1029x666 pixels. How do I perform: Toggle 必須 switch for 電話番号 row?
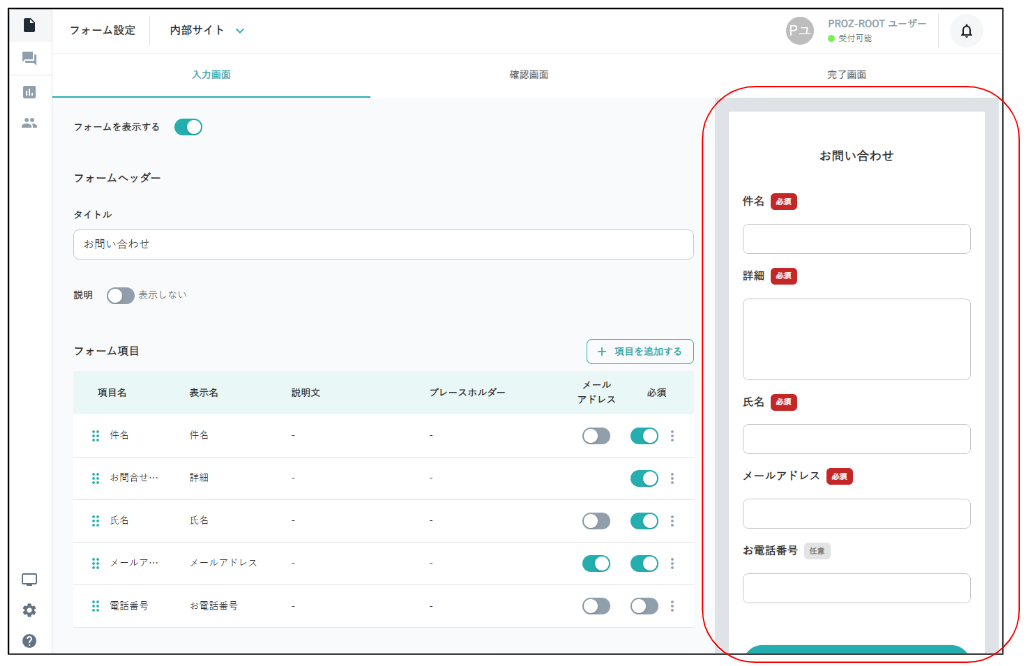[644, 606]
